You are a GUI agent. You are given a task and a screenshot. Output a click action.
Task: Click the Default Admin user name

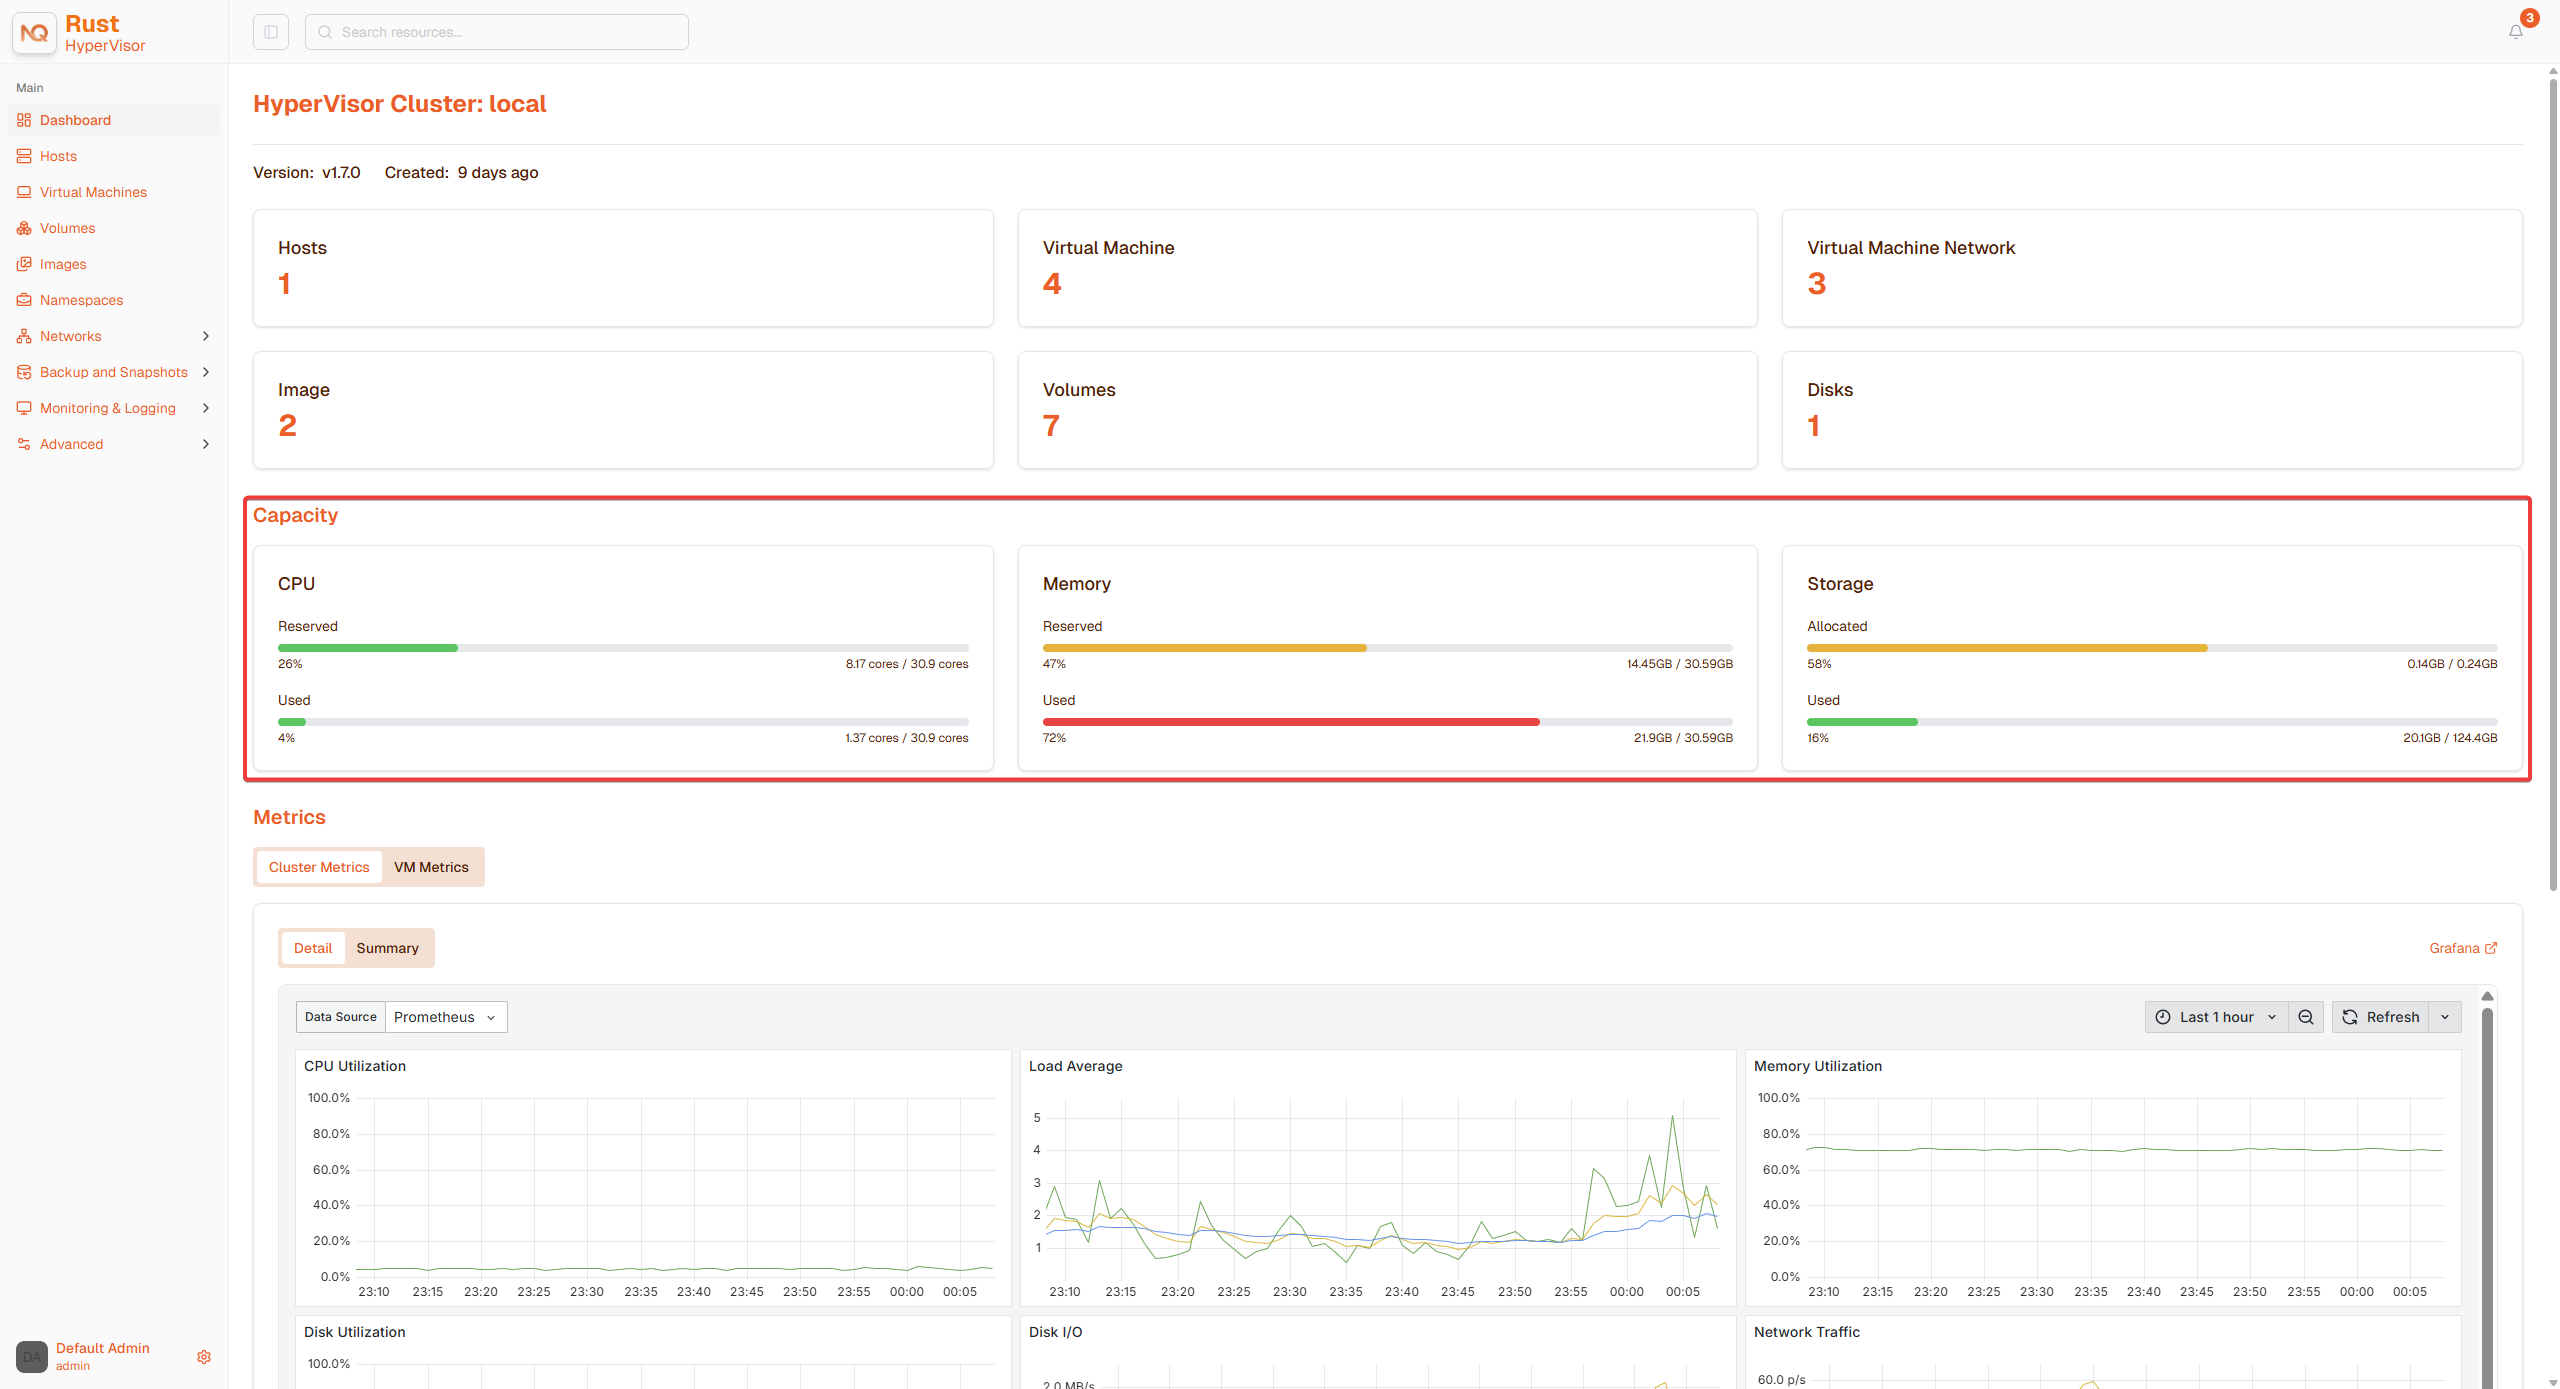point(103,1348)
